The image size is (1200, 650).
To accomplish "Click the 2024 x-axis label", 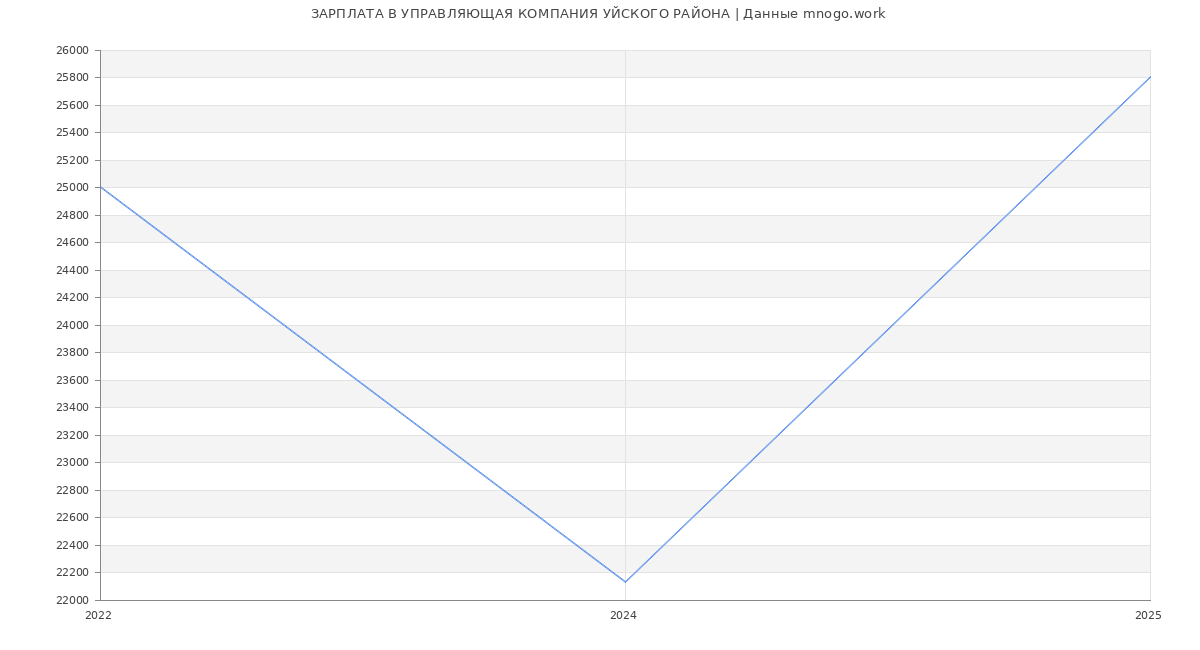I will (x=623, y=616).
